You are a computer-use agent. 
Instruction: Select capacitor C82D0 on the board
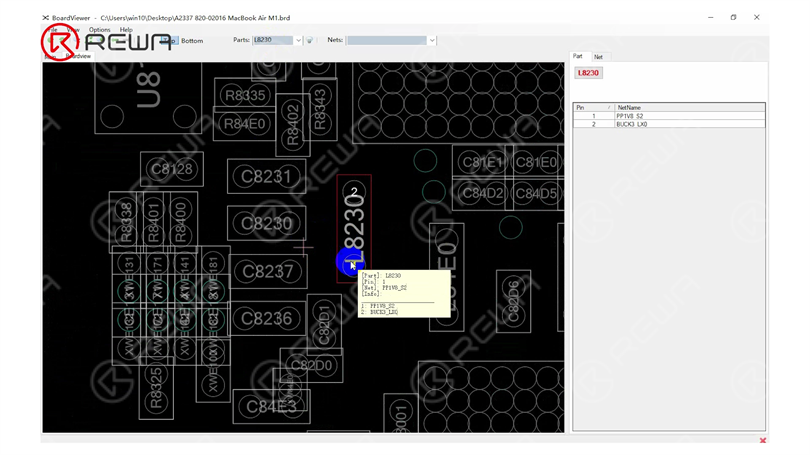pyautogui.click(x=311, y=365)
